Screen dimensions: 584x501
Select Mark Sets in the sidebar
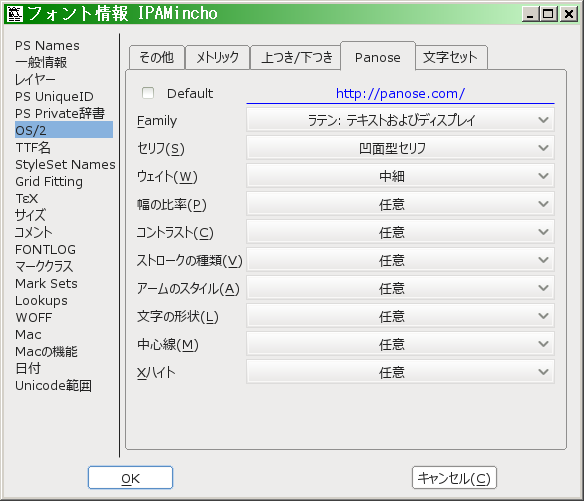[x=46, y=283]
